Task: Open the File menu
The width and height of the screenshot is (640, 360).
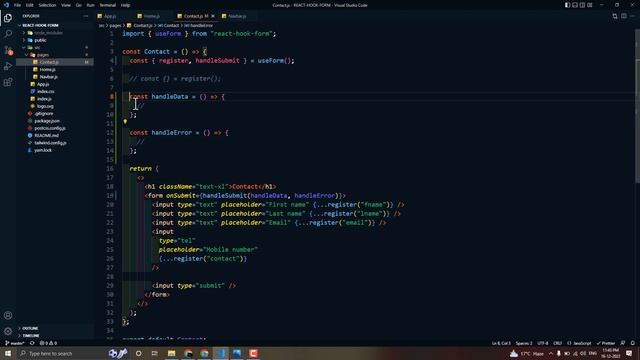Action: click(x=18, y=5)
